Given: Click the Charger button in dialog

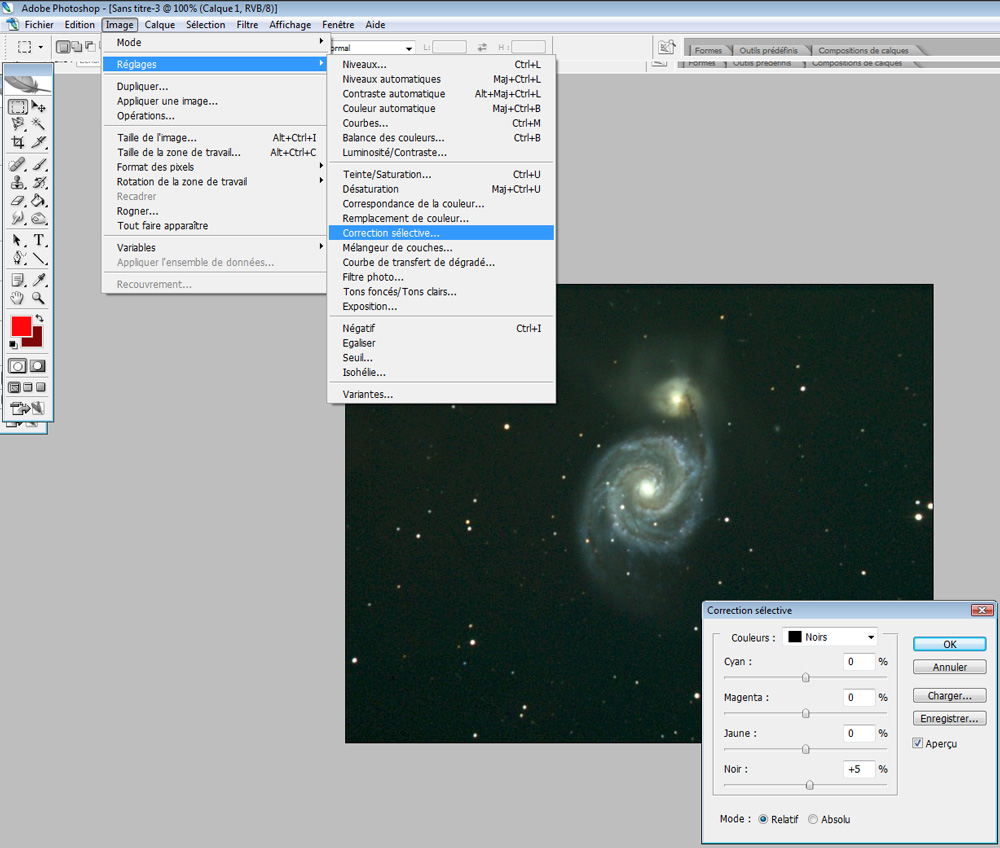Looking at the screenshot, I should [949, 695].
